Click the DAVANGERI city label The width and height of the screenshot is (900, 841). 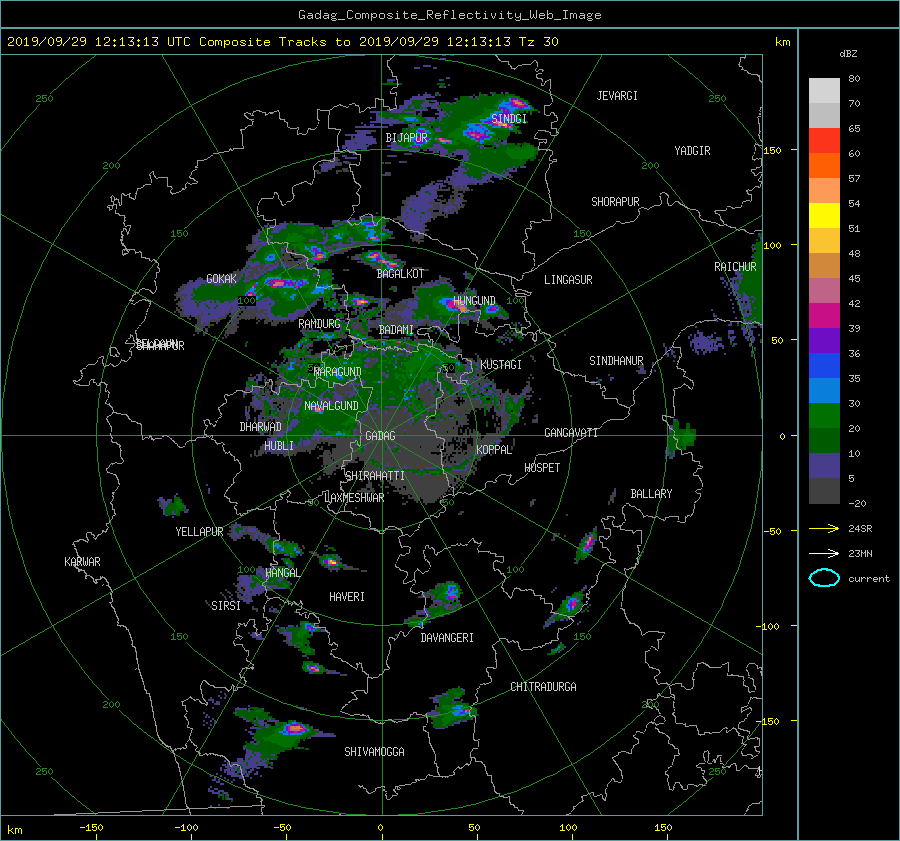pyautogui.click(x=447, y=638)
